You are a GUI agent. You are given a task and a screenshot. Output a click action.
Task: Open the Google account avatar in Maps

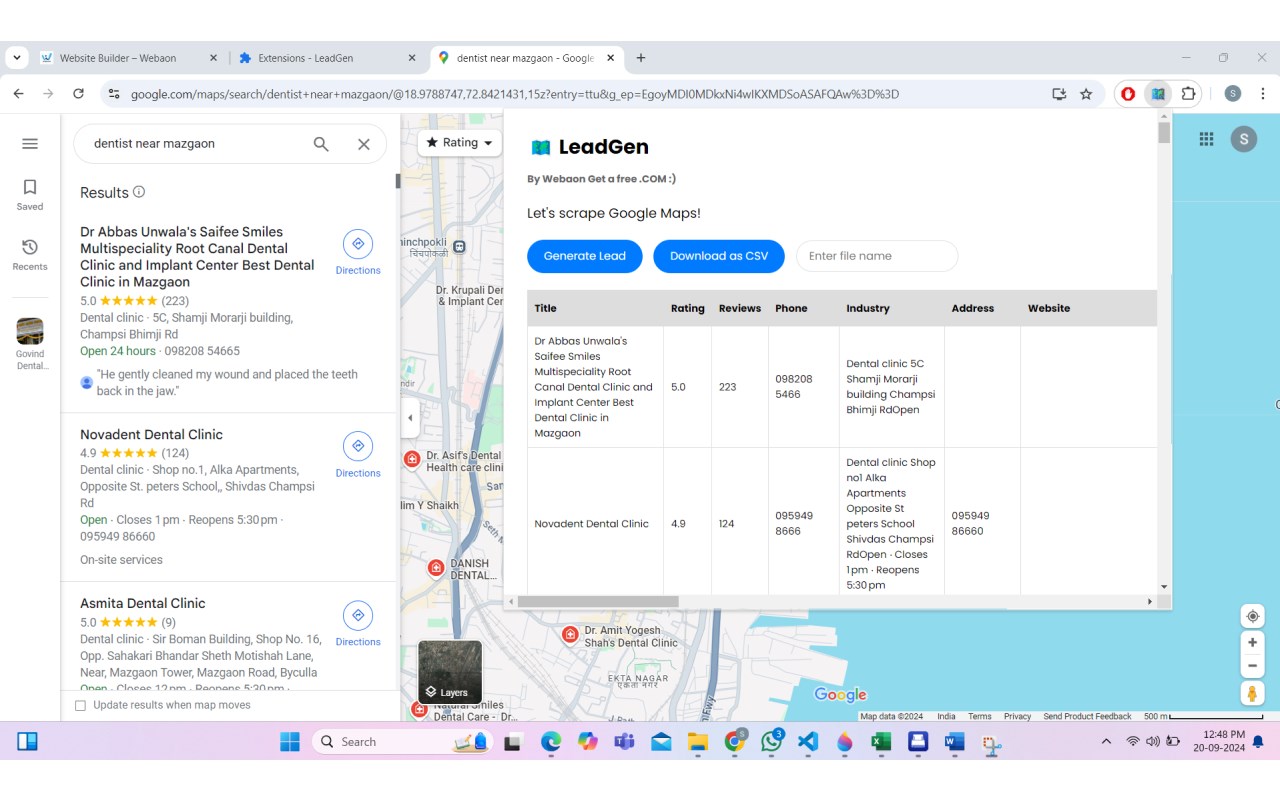pos(1244,140)
